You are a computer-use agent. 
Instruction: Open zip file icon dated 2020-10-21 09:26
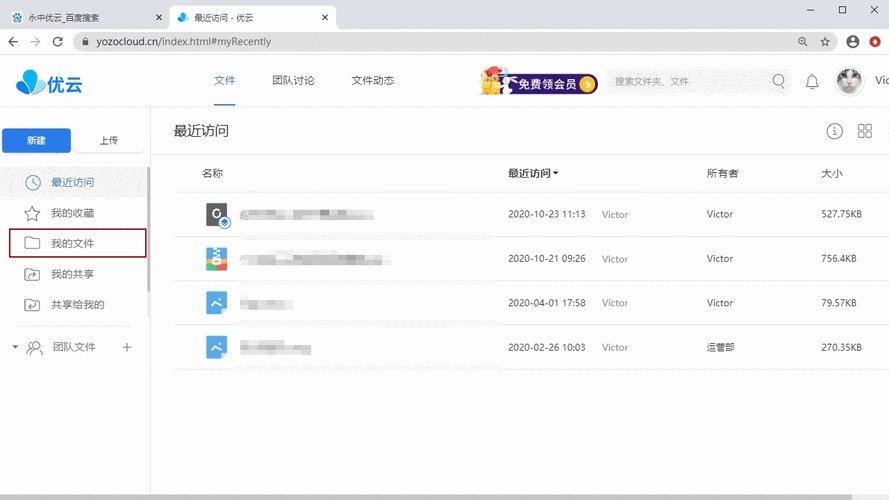217,259
